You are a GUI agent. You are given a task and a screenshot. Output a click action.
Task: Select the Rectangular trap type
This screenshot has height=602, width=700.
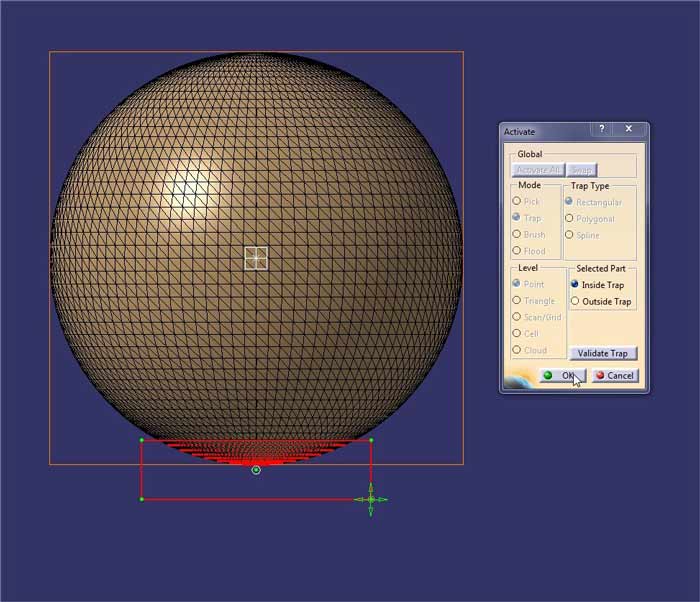click(x=569, y=201)
